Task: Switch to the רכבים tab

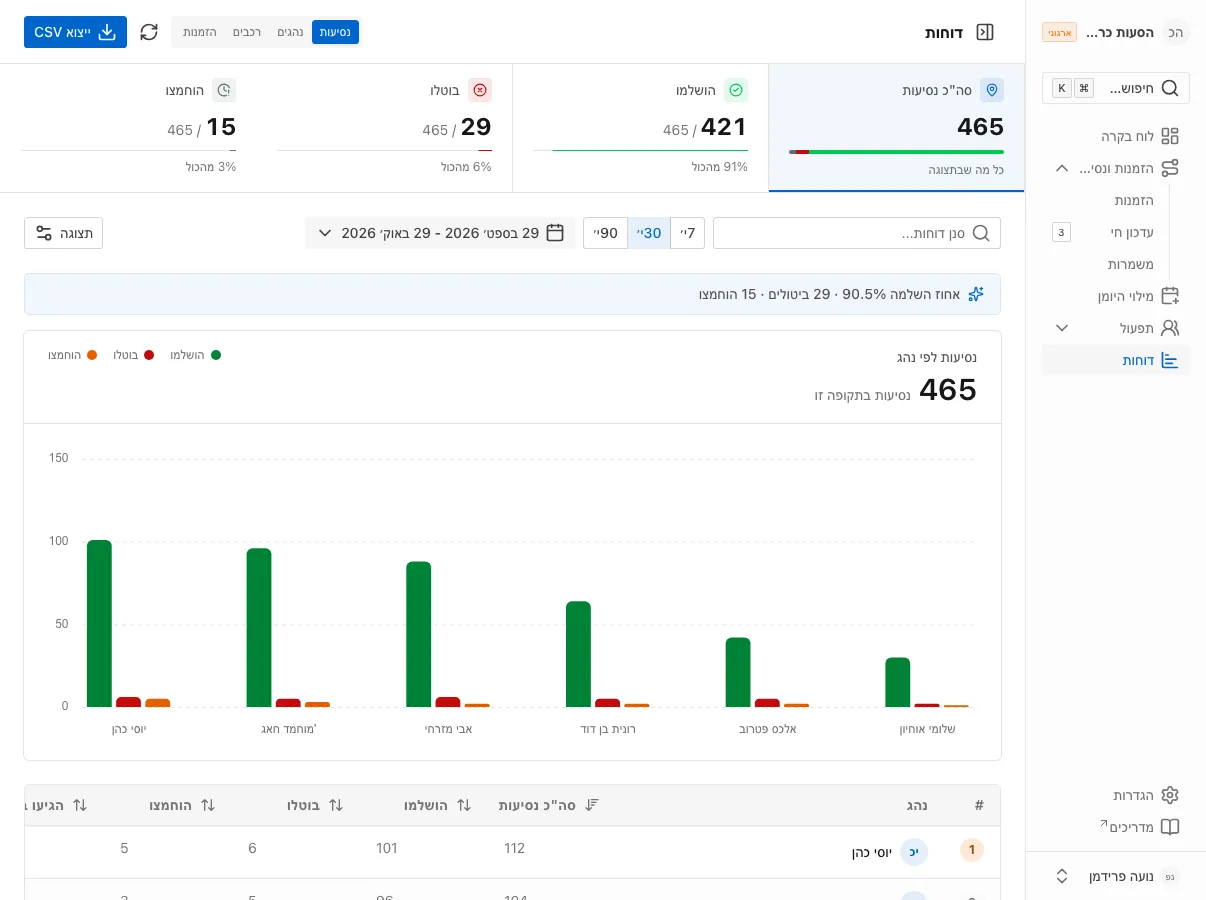Action: coord(247,32)
